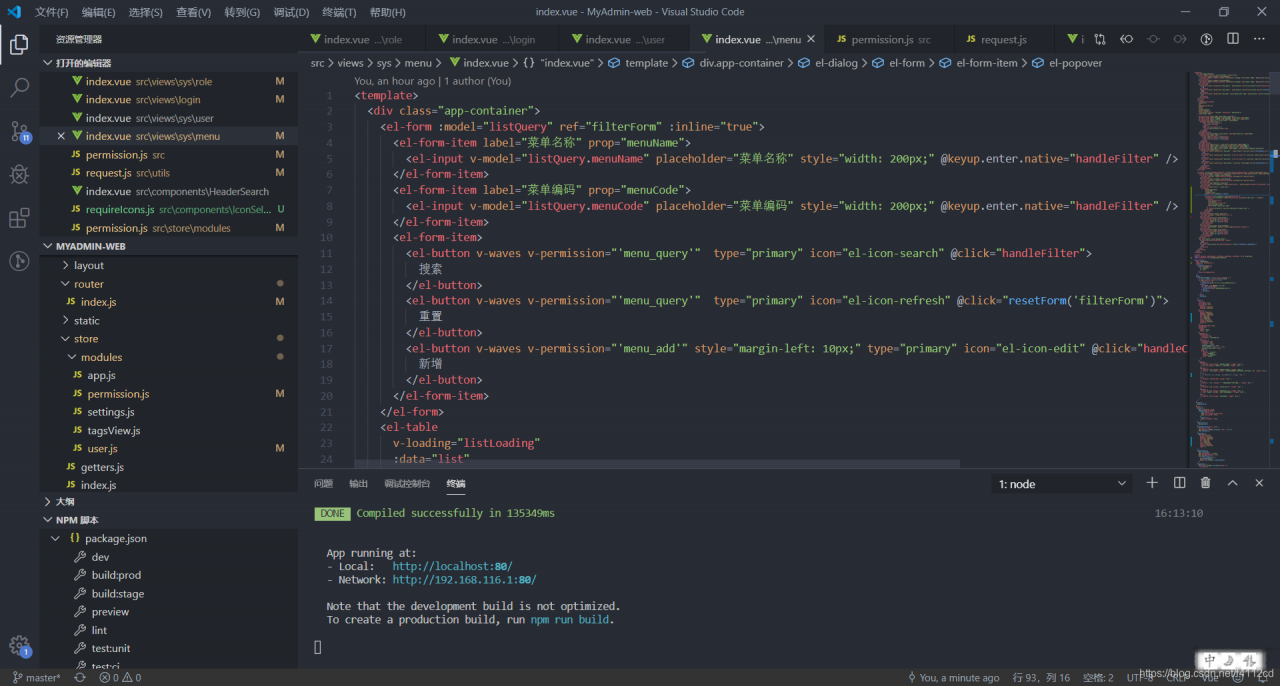Open the Debug (调试) menu
Image resolution: width=1280 pixels, height=686 pixels.
pyautogui.click(x=291, y=12)
